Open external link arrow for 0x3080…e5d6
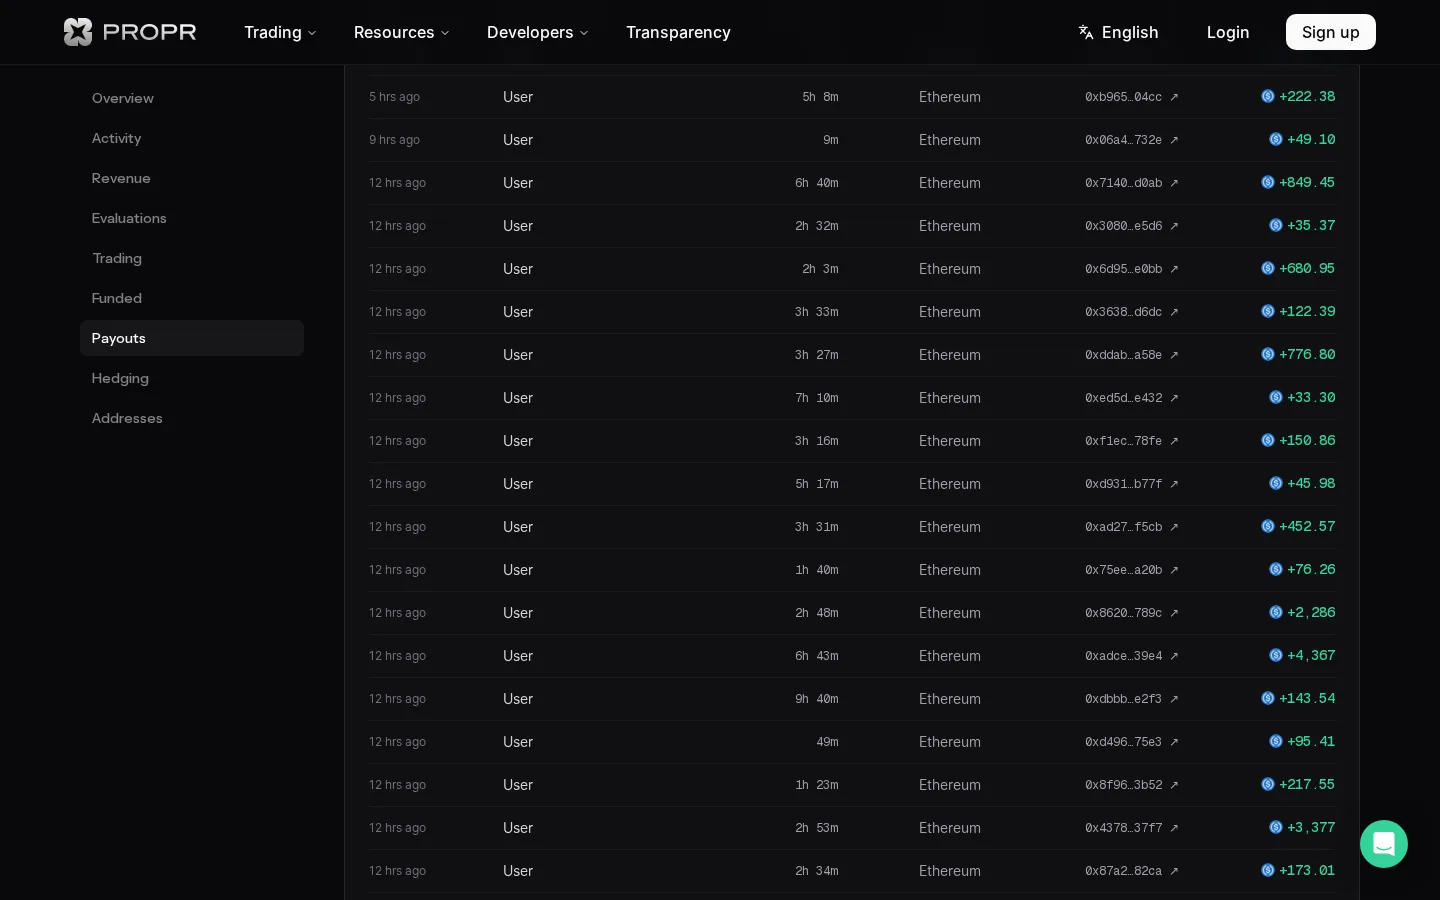Screen dimensions: 1440x900 pyautogui.click(x=1174, y=226)
